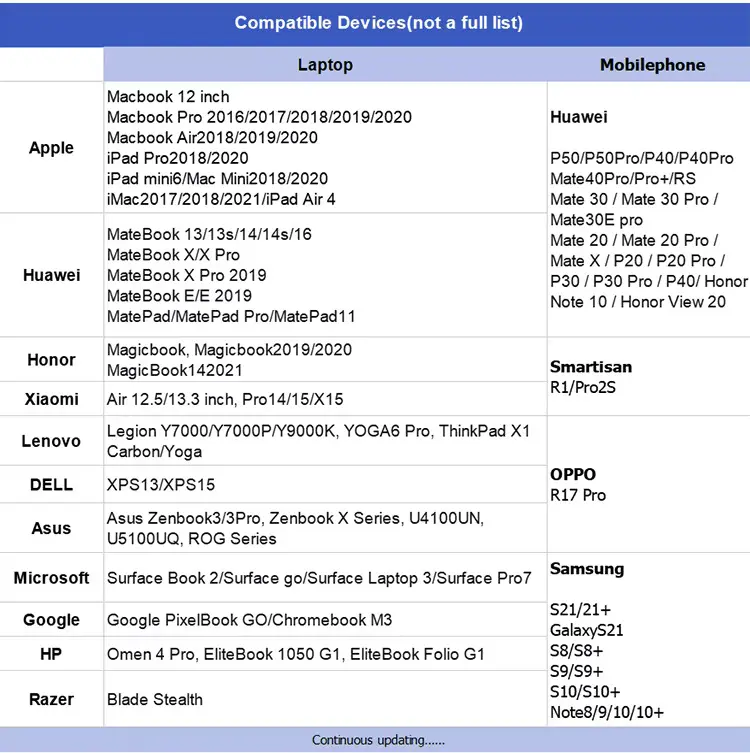Image resolution: width=750 pixels, height=753 pixels.
Task: Click 'R1/Pro2S' under Smartisan
Action: (583, 388)
